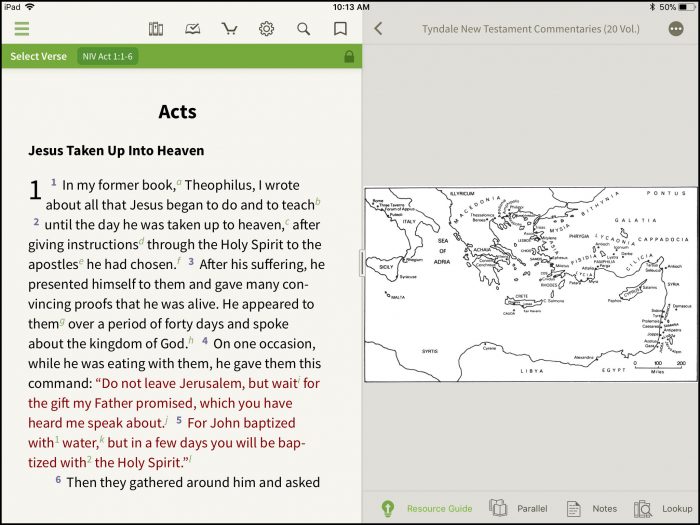Open the store cart icon
This screenshot has width=700, height=525.
coord(229,29)
